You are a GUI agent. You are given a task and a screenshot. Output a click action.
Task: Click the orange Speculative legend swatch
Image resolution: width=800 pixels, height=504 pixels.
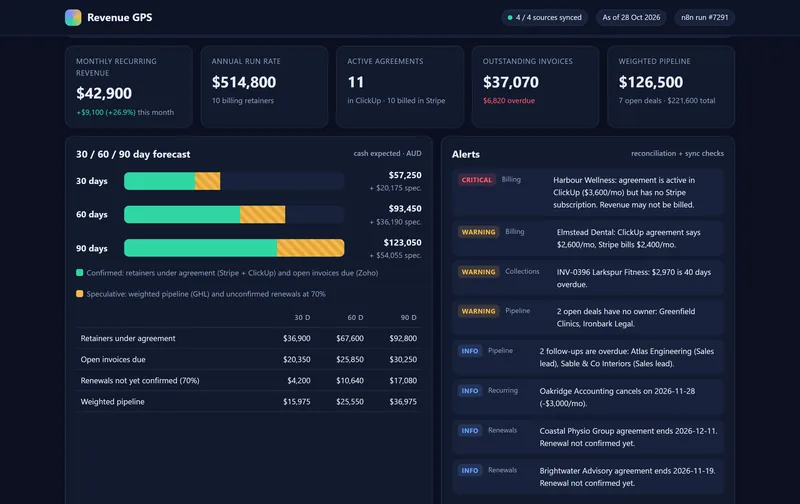(x=80, y=294)
